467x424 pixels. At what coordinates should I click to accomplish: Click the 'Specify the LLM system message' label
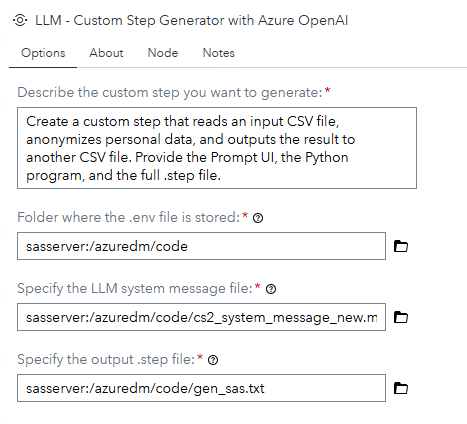[x=135, y=288]
